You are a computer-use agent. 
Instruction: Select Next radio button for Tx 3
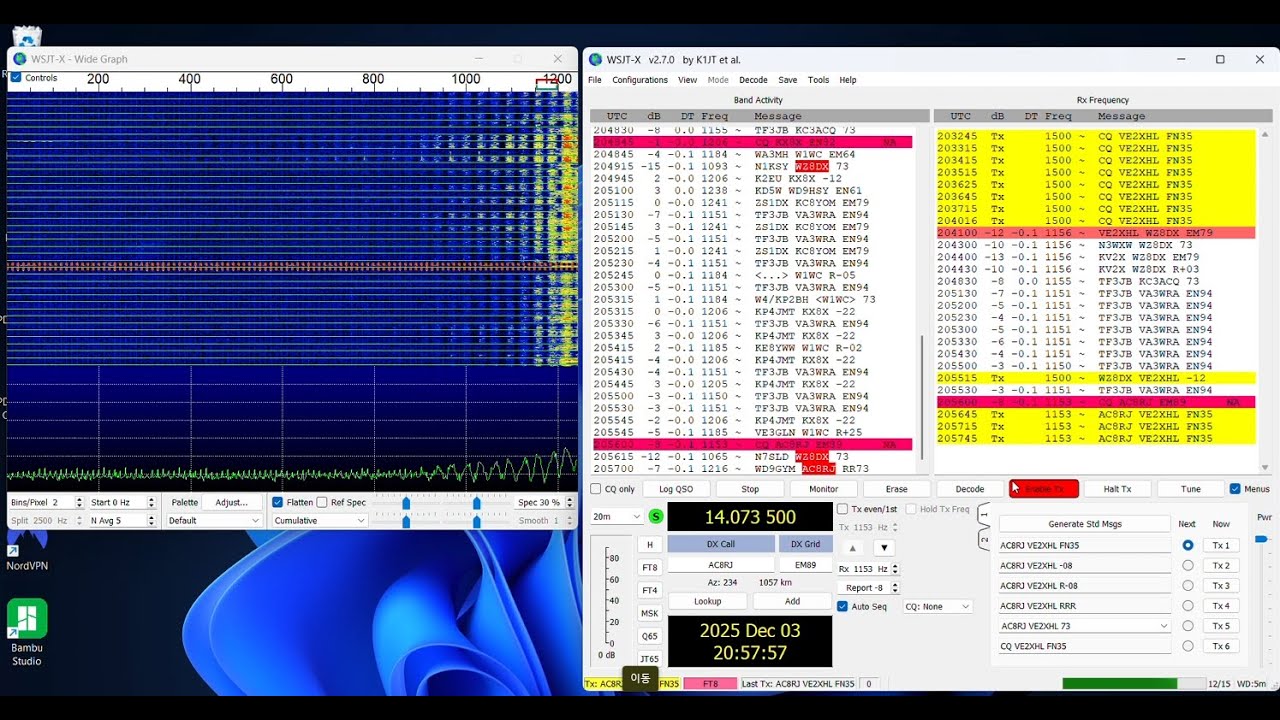pyautogui.click(x=1188, y=586)
